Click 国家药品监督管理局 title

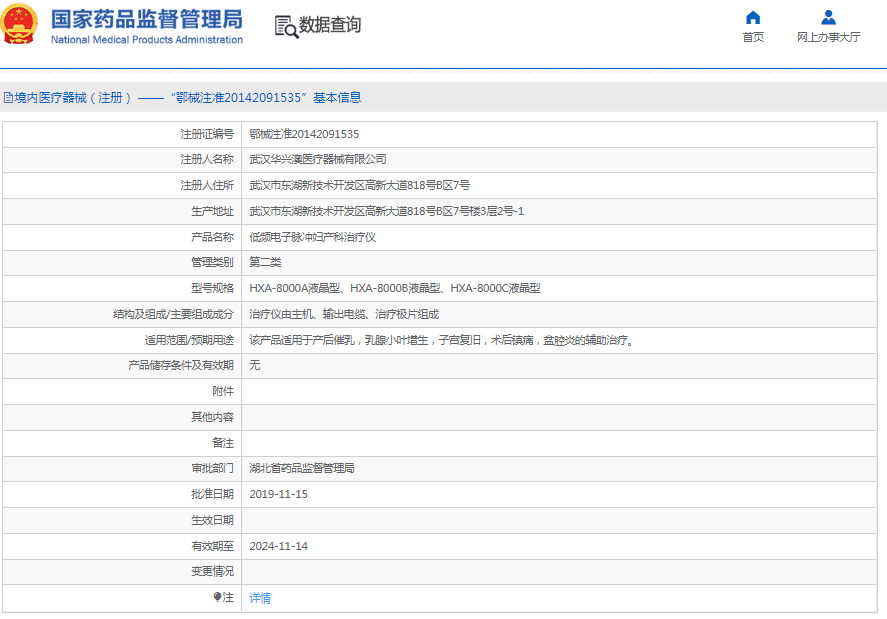[147, 19]
